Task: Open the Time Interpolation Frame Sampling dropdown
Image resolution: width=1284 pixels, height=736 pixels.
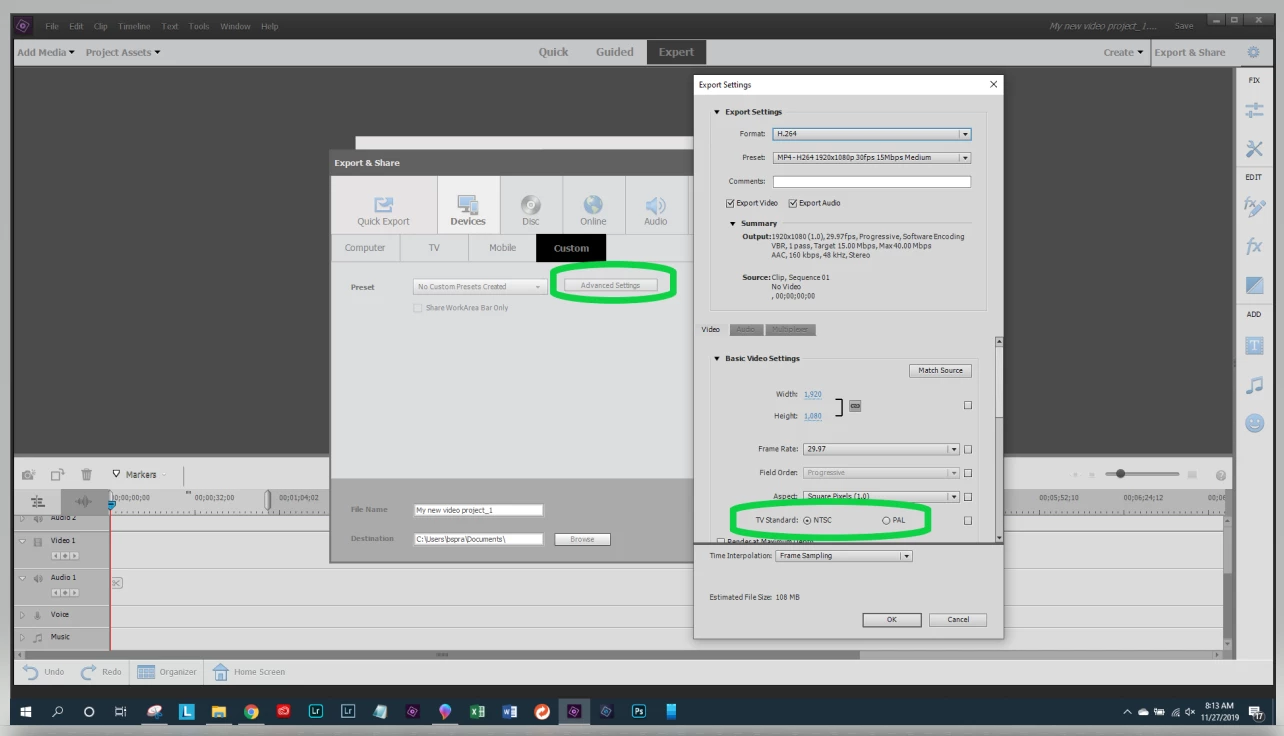Action: click(843, 556)
